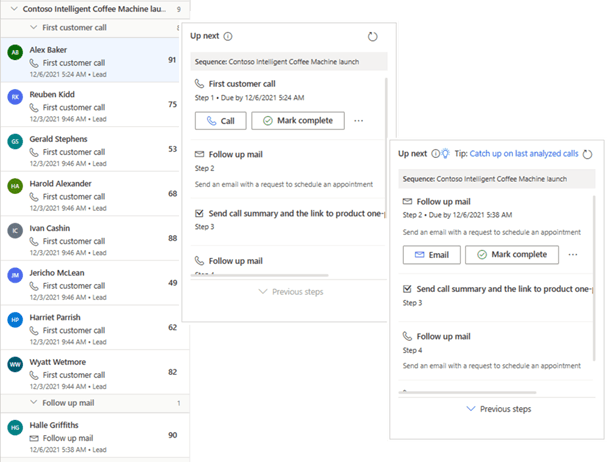Viewport: 607px width, 462px height.
Task: Open the Catch up on last analyzed calls link
Action: (x=524, y=154)
